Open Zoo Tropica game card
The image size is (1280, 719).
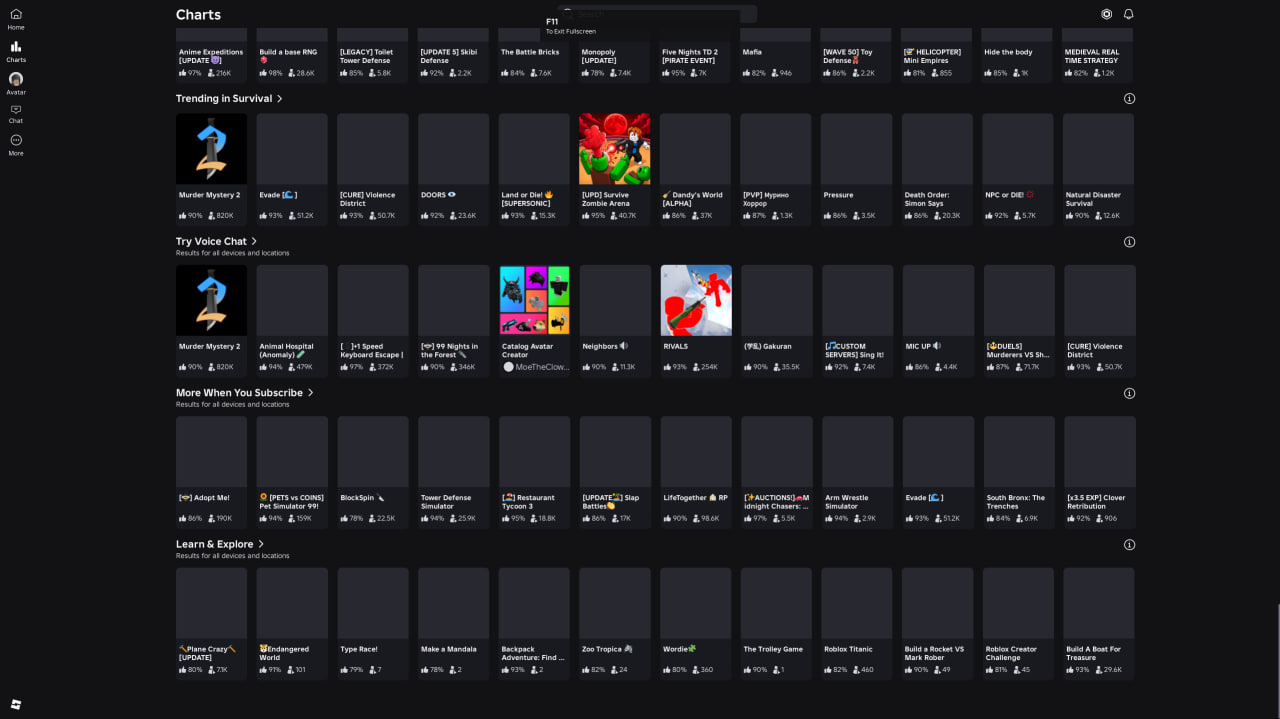(x=615, y=624)
